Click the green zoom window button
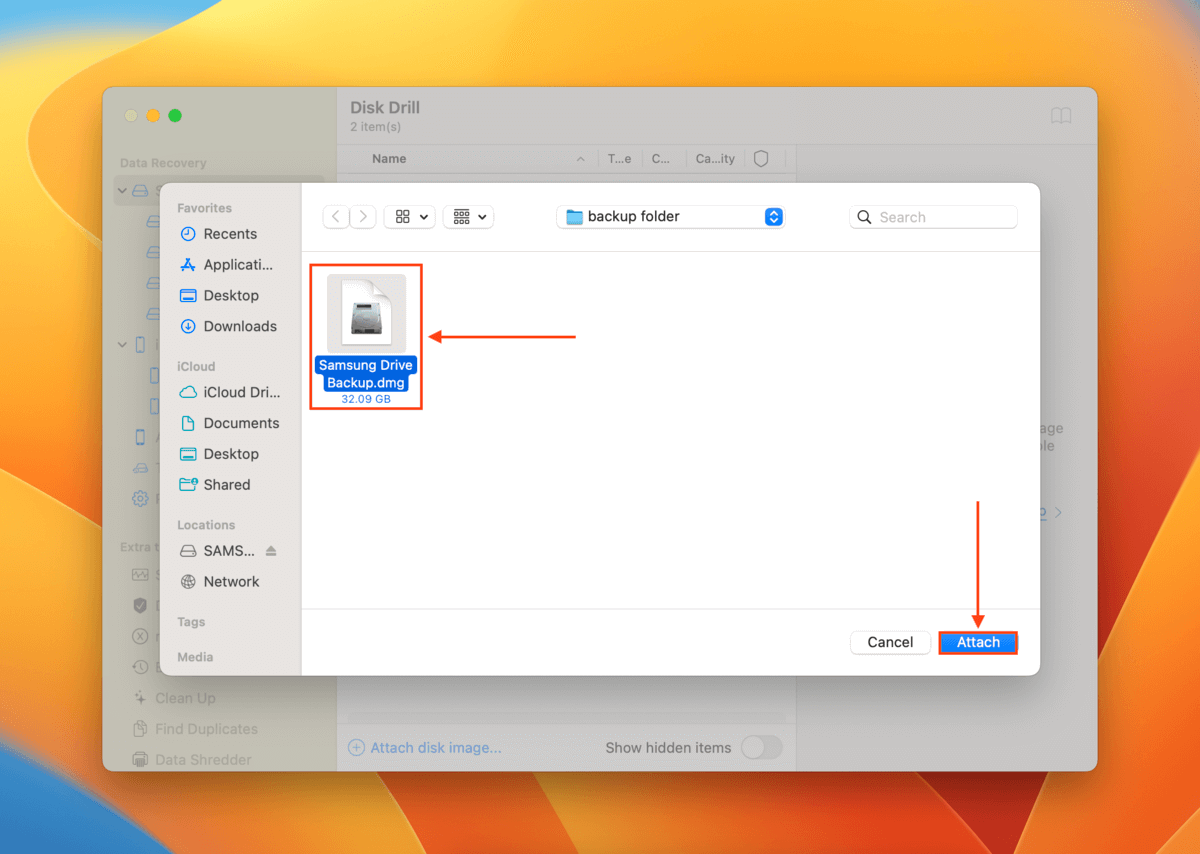The height and width of the screenshot is (854, 1200). [175, 116]
